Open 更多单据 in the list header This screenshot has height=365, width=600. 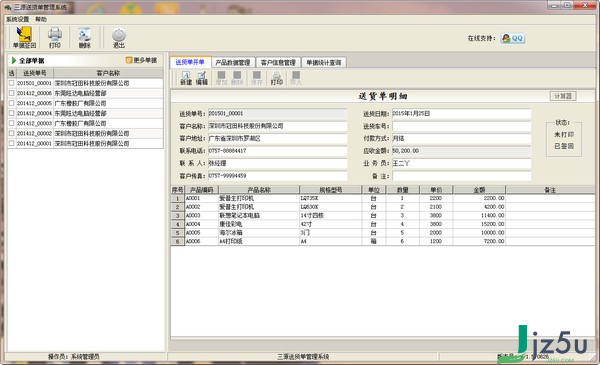coord(142,60)
